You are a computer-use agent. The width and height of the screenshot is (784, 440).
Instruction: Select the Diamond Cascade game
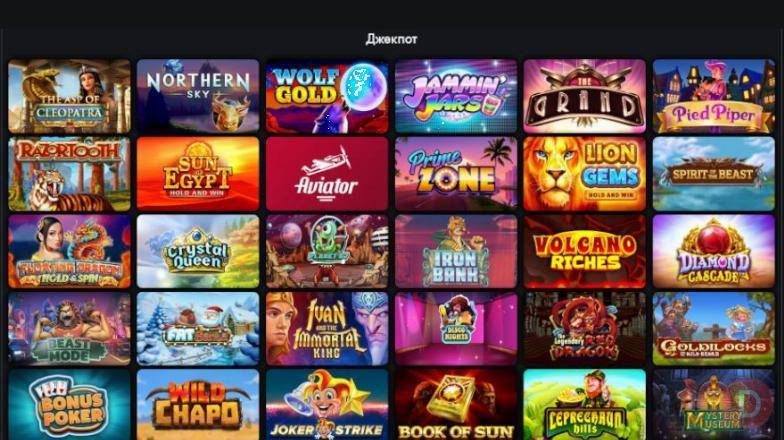pos(714,252)
